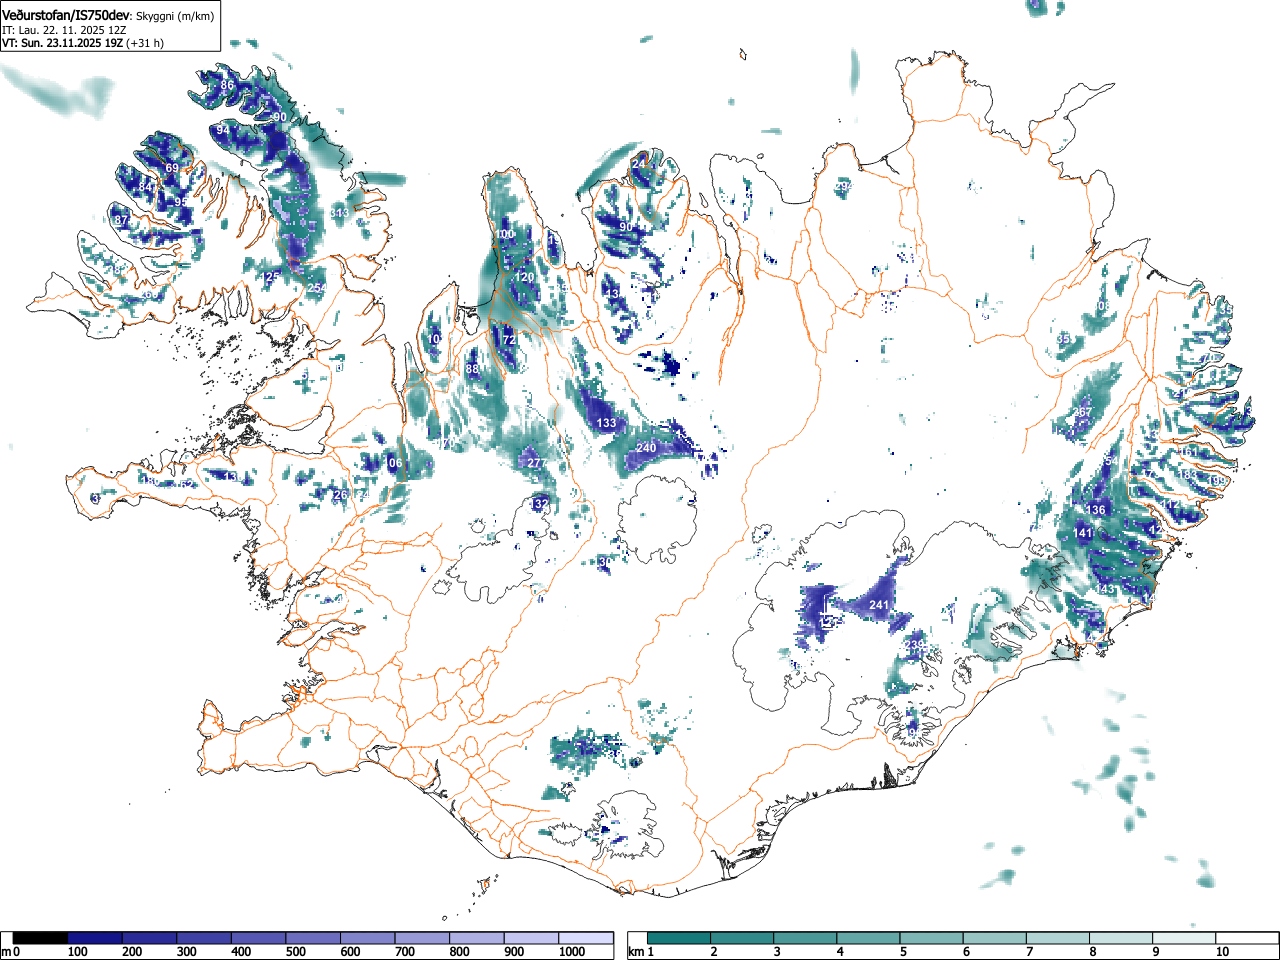The height and width of the screenshot is (960, 1280).
Task: Click the '2' tick label in km legend
Action: click(713, 952)
